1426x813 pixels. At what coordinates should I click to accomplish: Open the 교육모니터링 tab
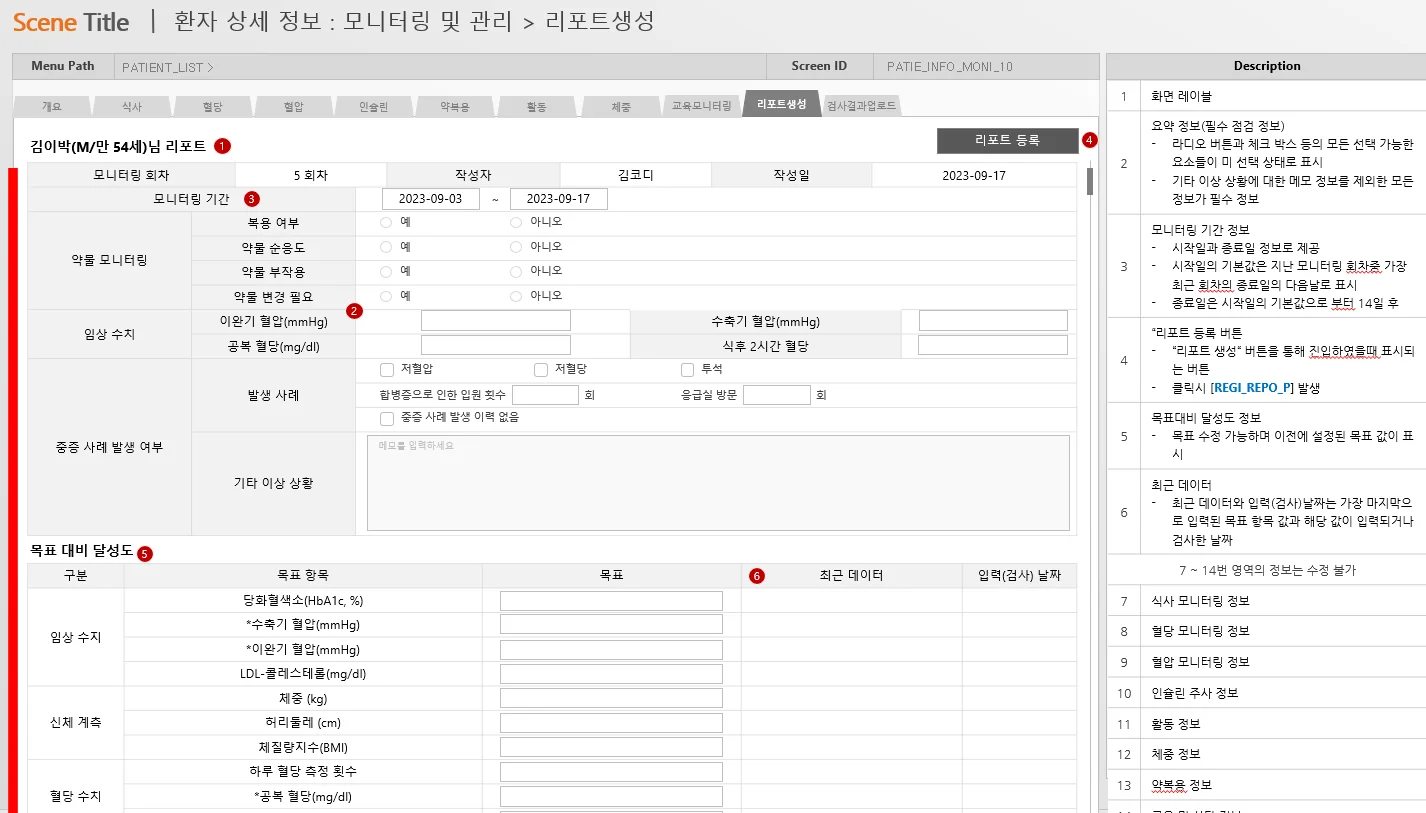702,105
